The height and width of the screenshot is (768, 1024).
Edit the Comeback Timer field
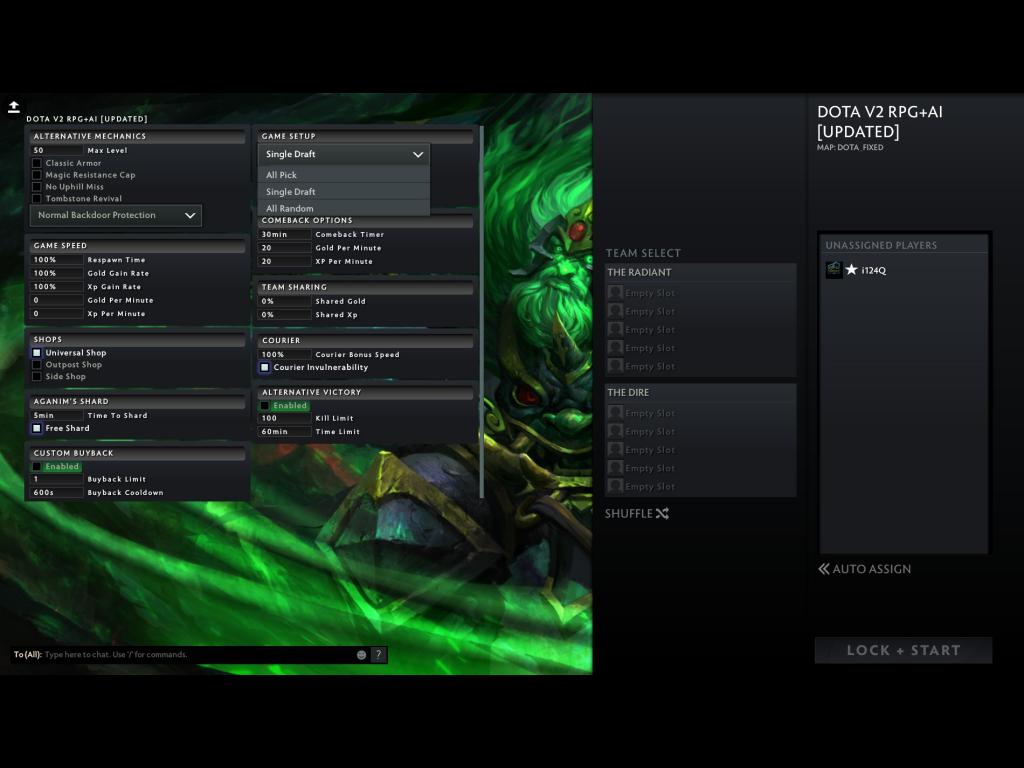point(284,234)
